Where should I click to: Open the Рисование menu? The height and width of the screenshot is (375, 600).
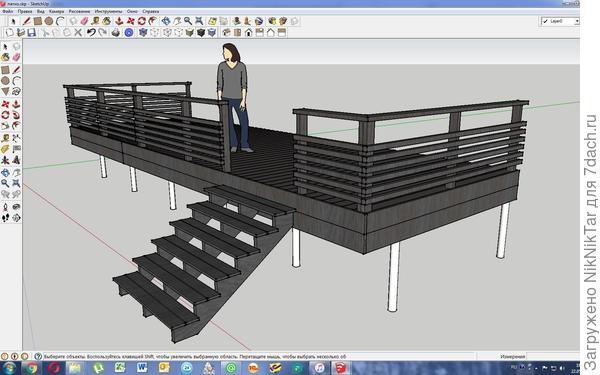coord(79,11)
